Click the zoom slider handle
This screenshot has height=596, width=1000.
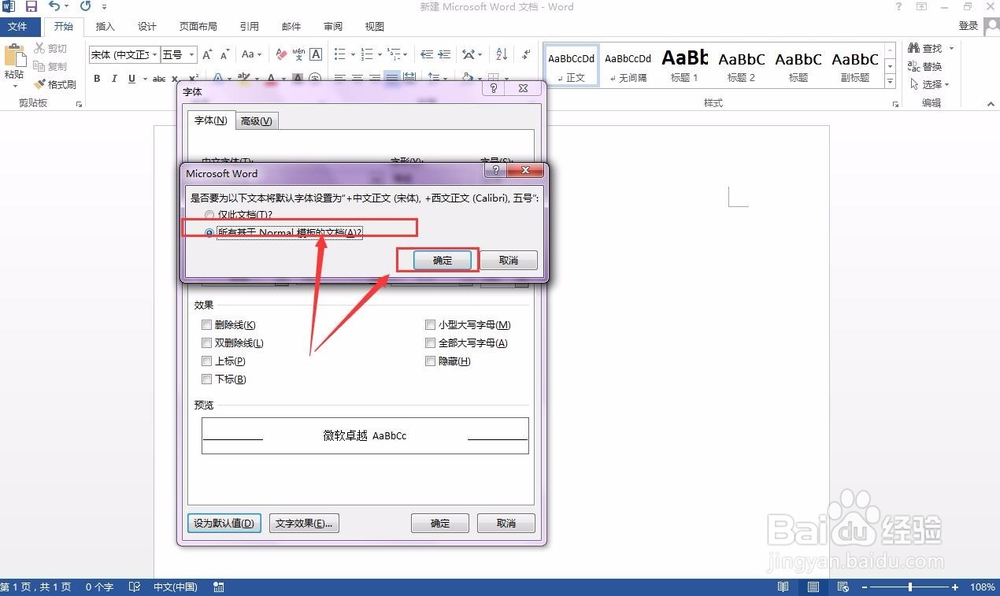(x=910, y=586)
